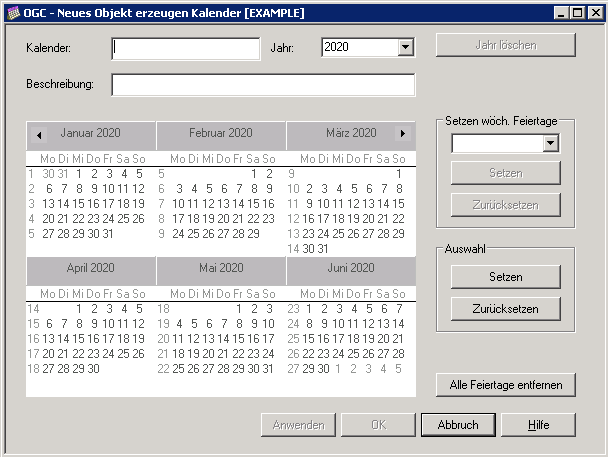
Task: Click the calendar app icon in title bar
Action: point(13,13)
